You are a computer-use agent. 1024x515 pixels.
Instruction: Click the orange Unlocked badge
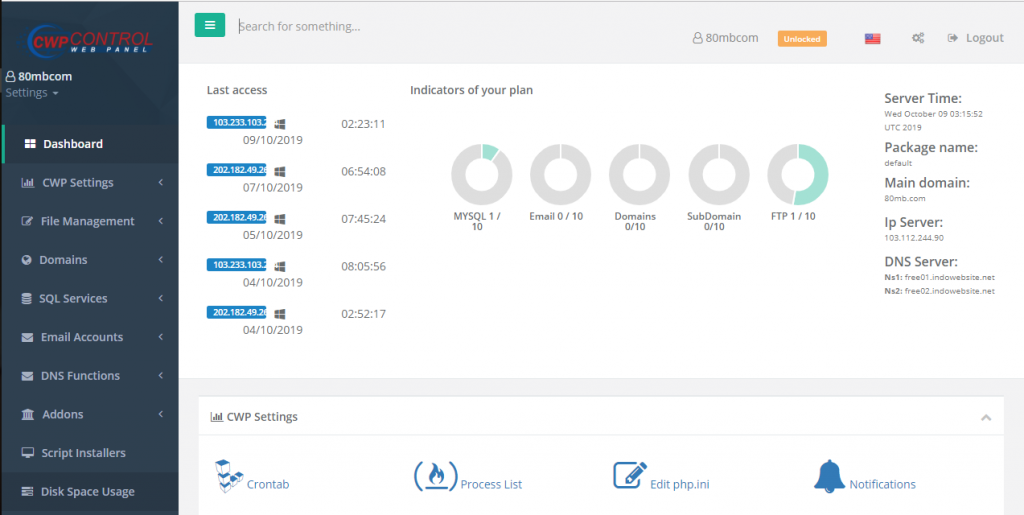(x=802, y=39)
